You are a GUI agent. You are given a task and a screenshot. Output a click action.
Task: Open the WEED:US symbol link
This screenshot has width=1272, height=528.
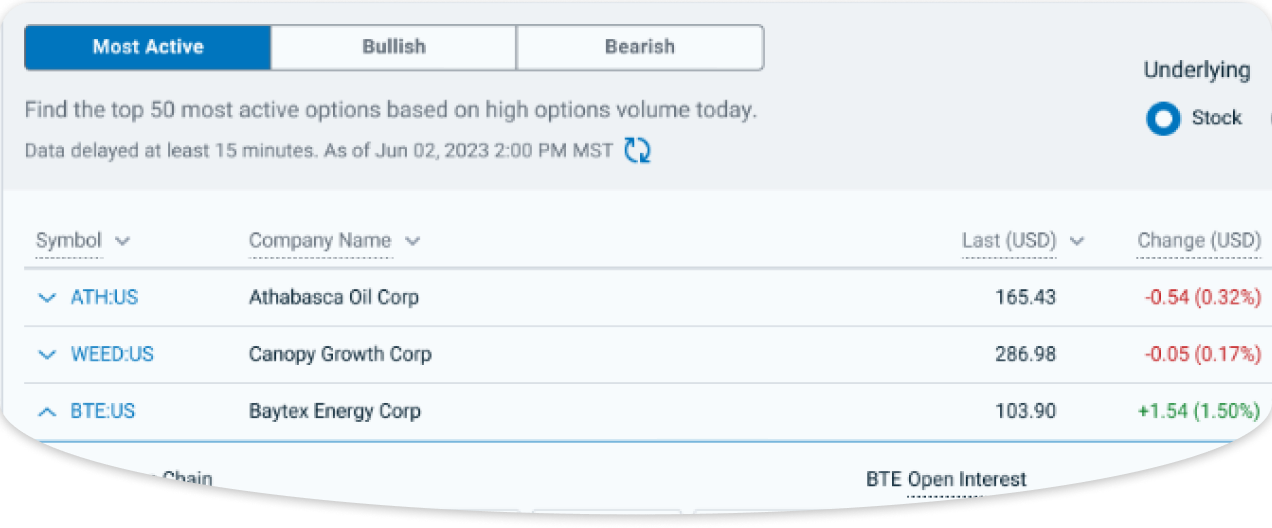(112, 355)
